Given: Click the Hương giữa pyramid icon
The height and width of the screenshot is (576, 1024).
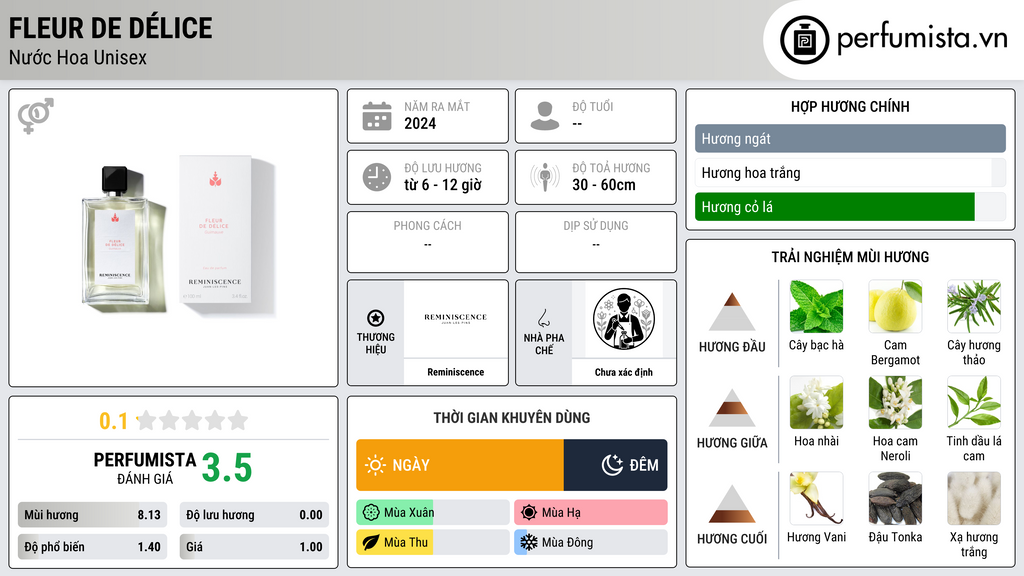Looking at the screenshot, I should (x=732, y=408).
